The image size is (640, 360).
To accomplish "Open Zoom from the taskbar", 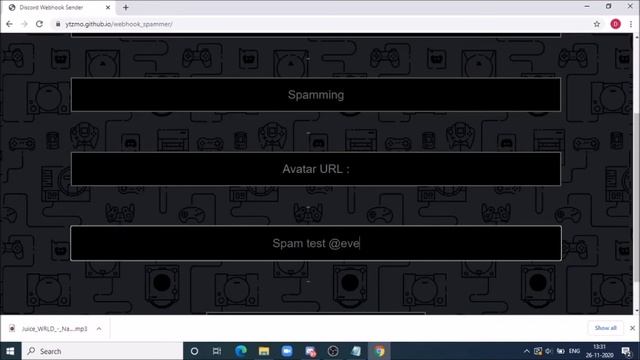I will 287,351.
